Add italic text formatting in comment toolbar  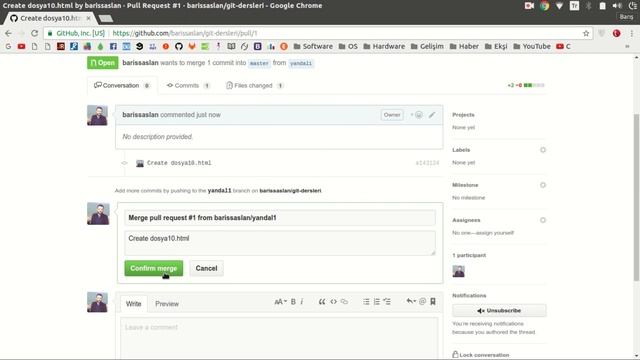(x=302, y=302)
